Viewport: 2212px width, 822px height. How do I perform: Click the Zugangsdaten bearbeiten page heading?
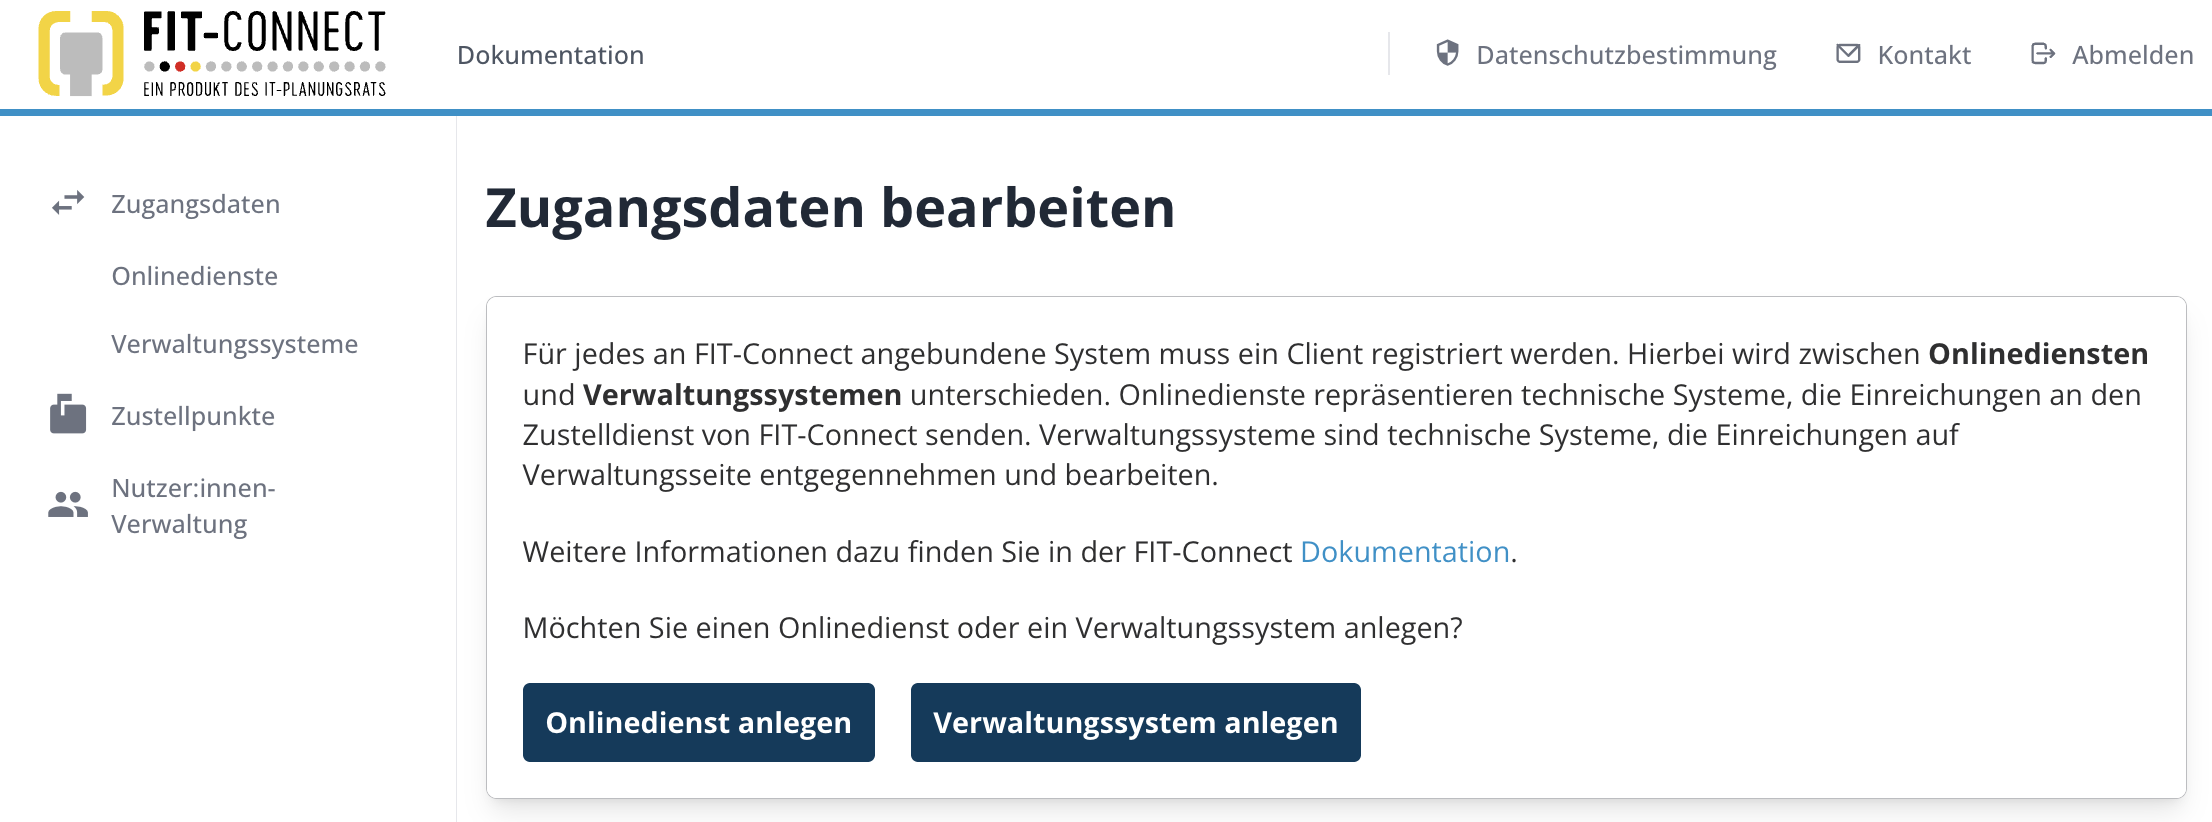(x=830, y=208)
